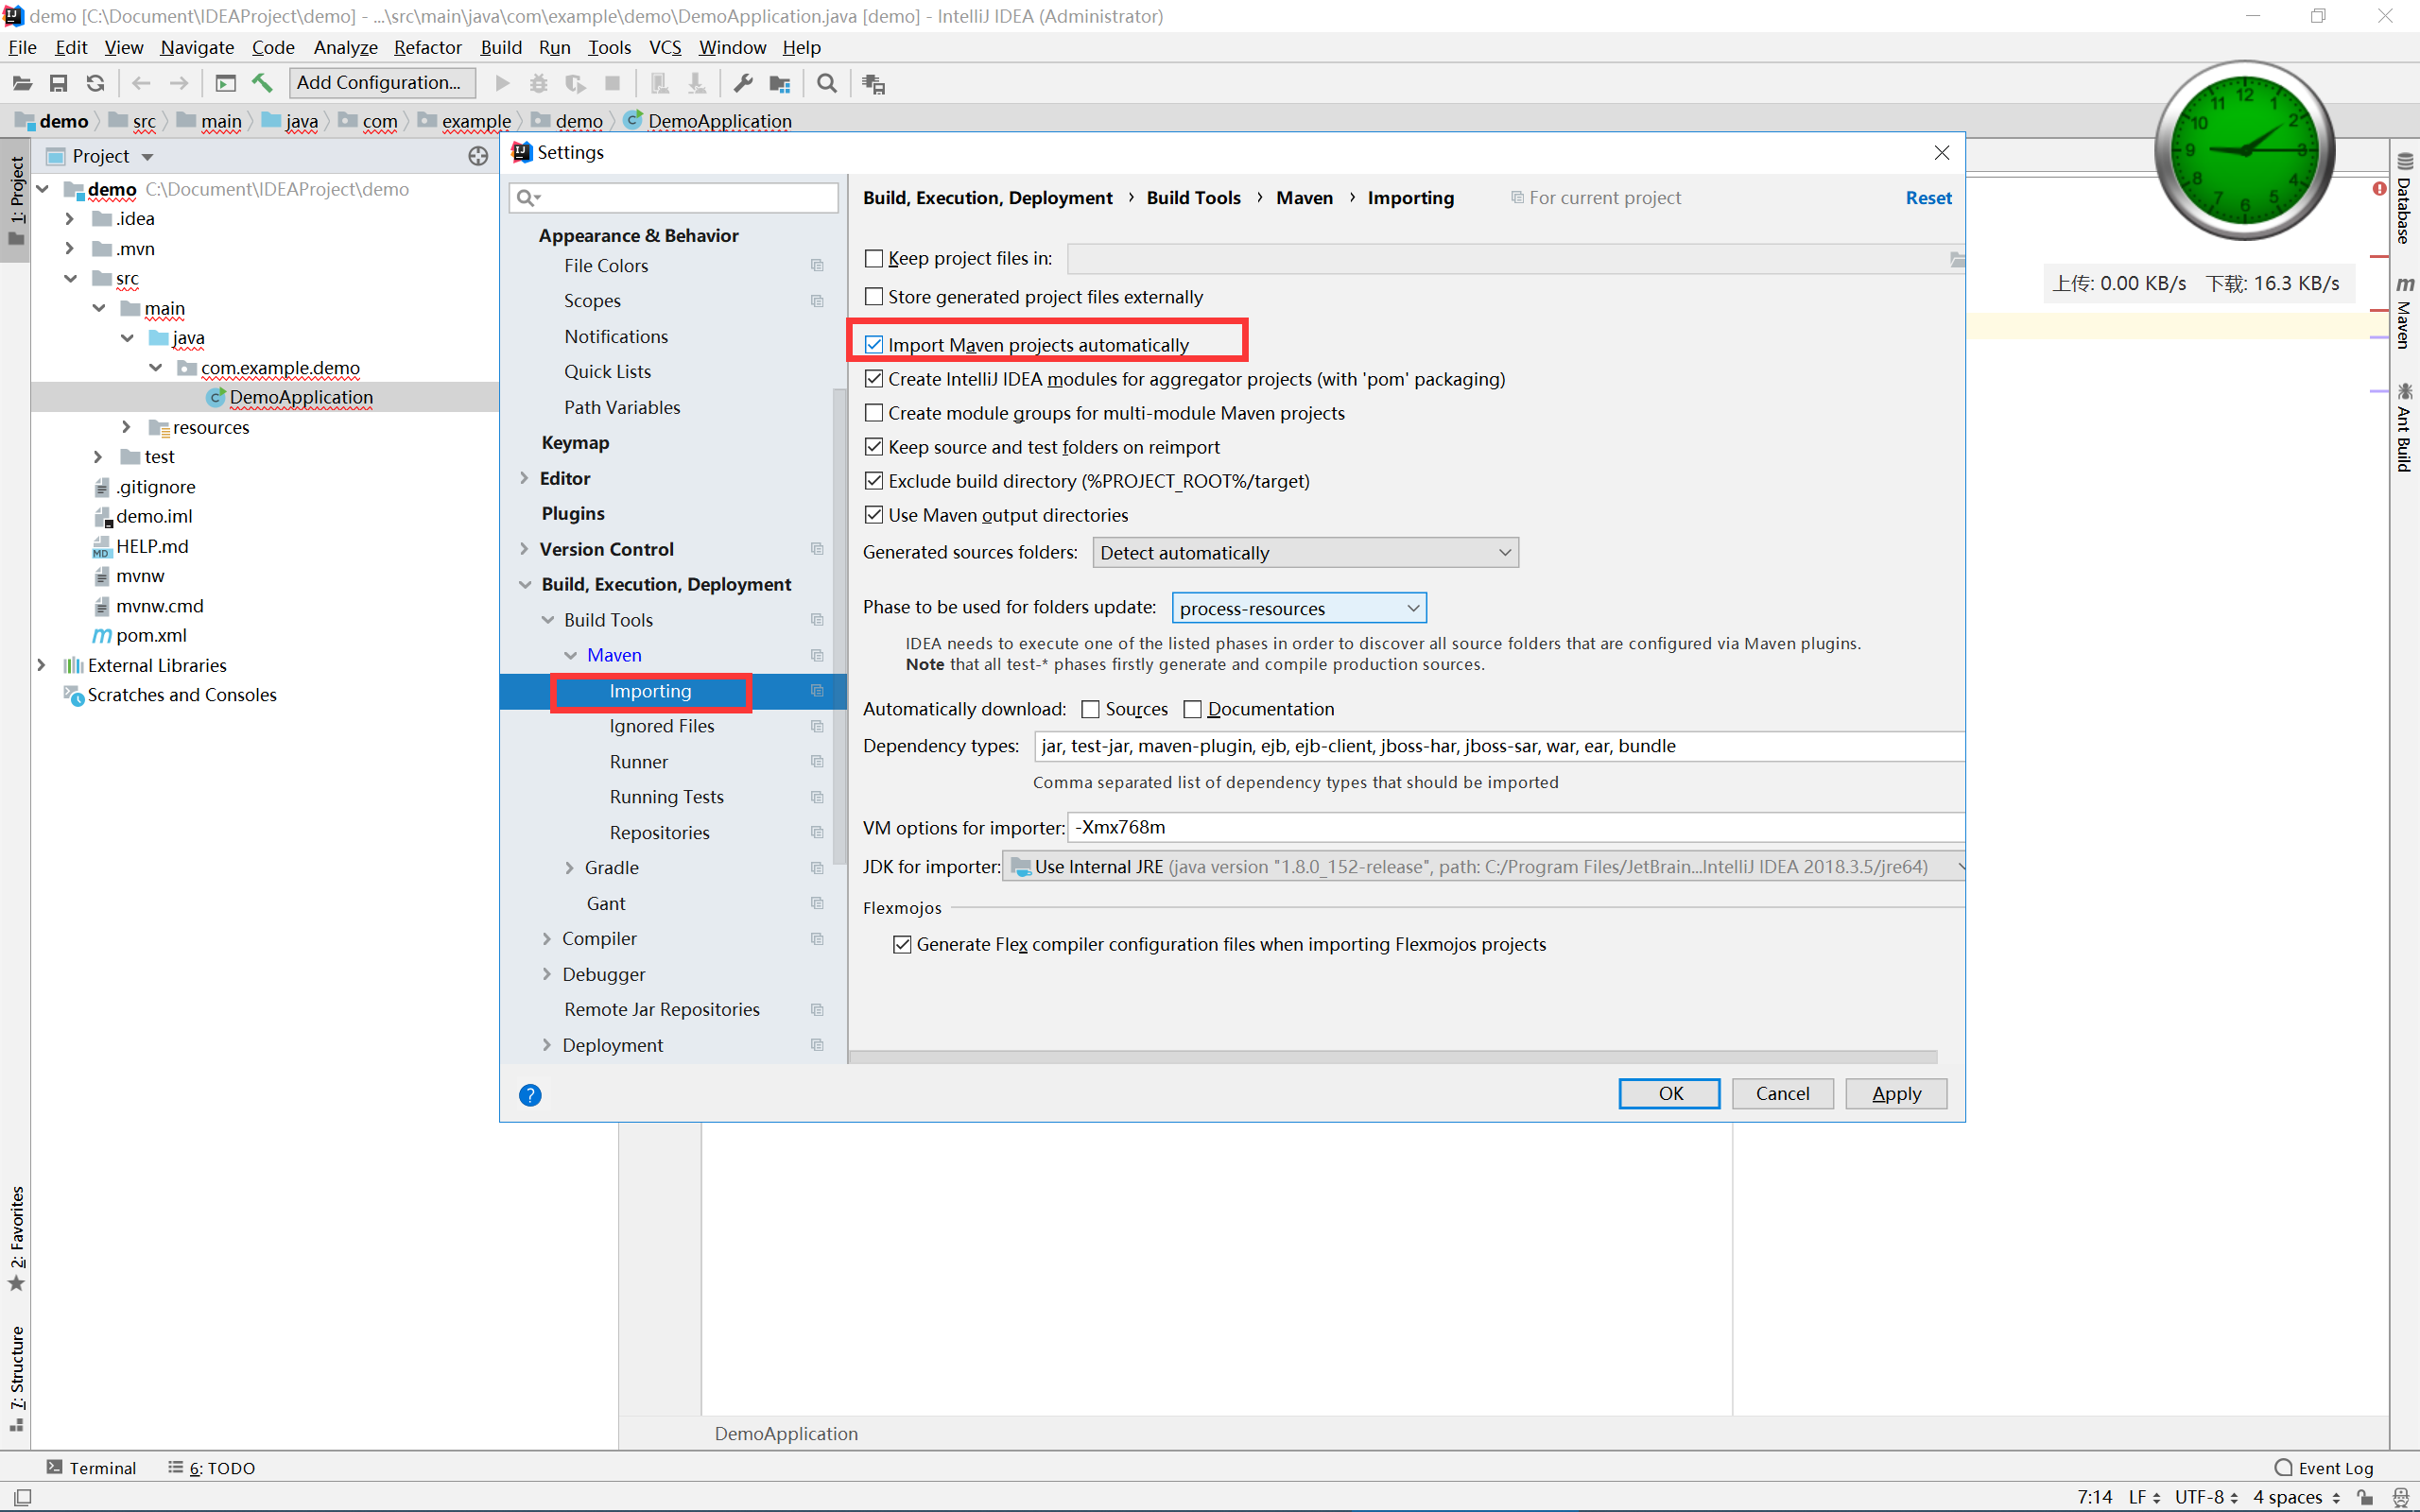2420x1512 pixels.
Task: Open Project Structure toolbar icon
Action: click(779, 83)
